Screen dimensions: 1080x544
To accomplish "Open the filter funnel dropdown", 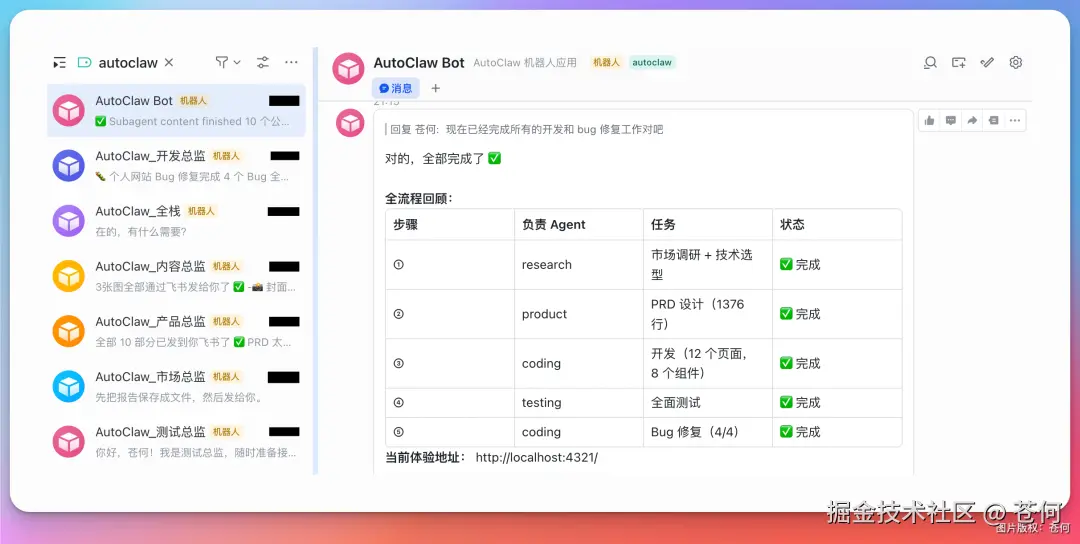I will click(x=227, y=63).
